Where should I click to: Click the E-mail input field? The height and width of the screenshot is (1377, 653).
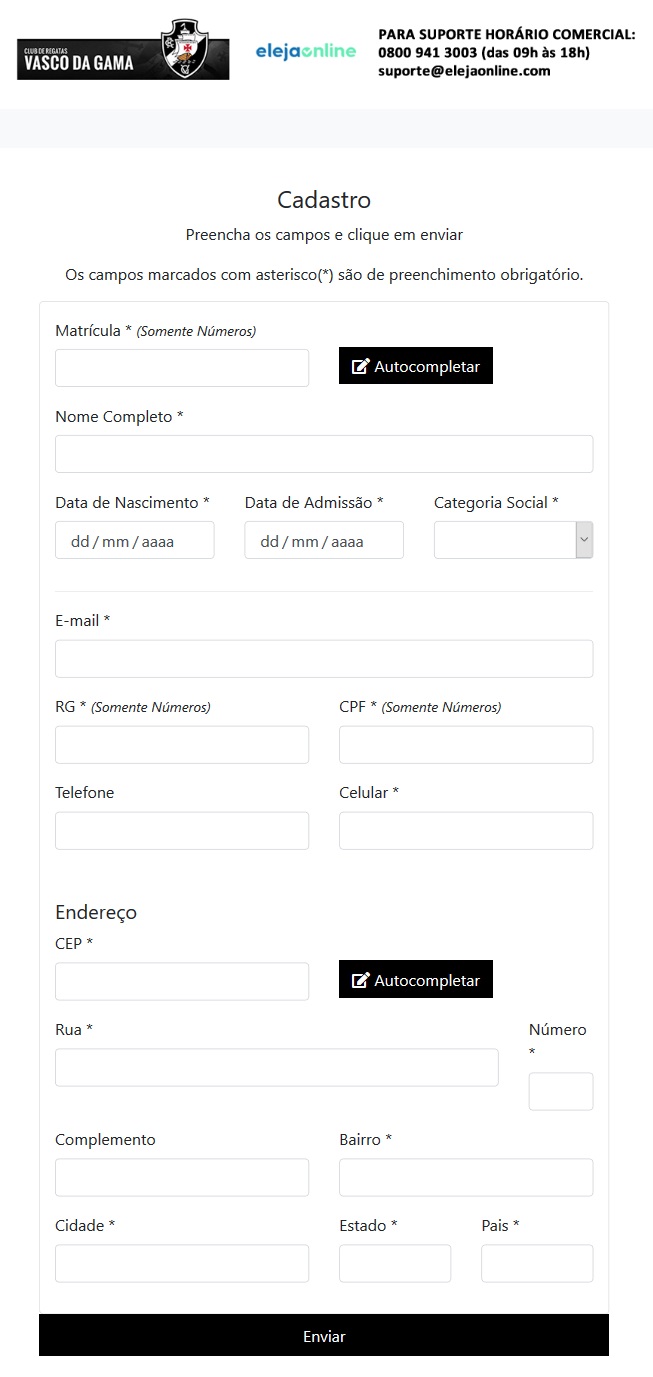click(324, 659)
